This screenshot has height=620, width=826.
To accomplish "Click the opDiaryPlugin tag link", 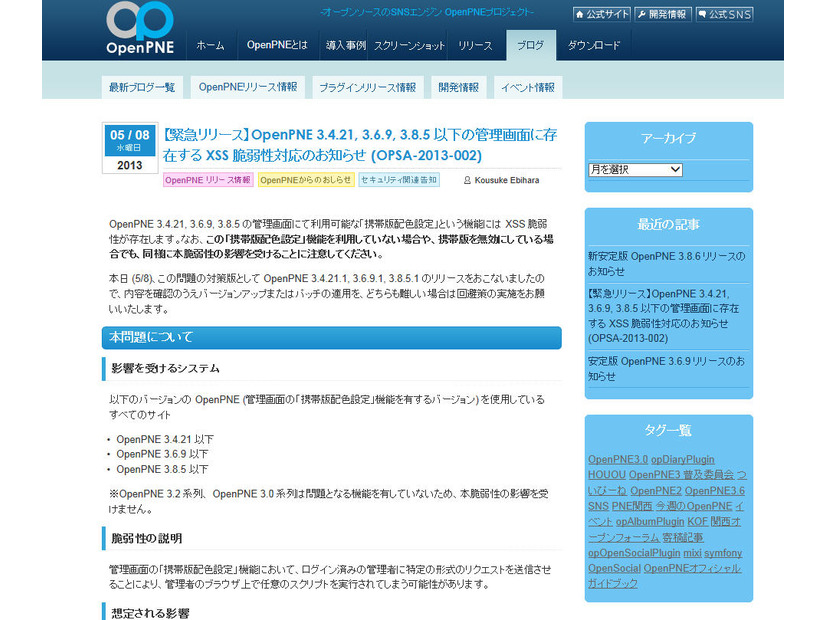I will (685, 459).
